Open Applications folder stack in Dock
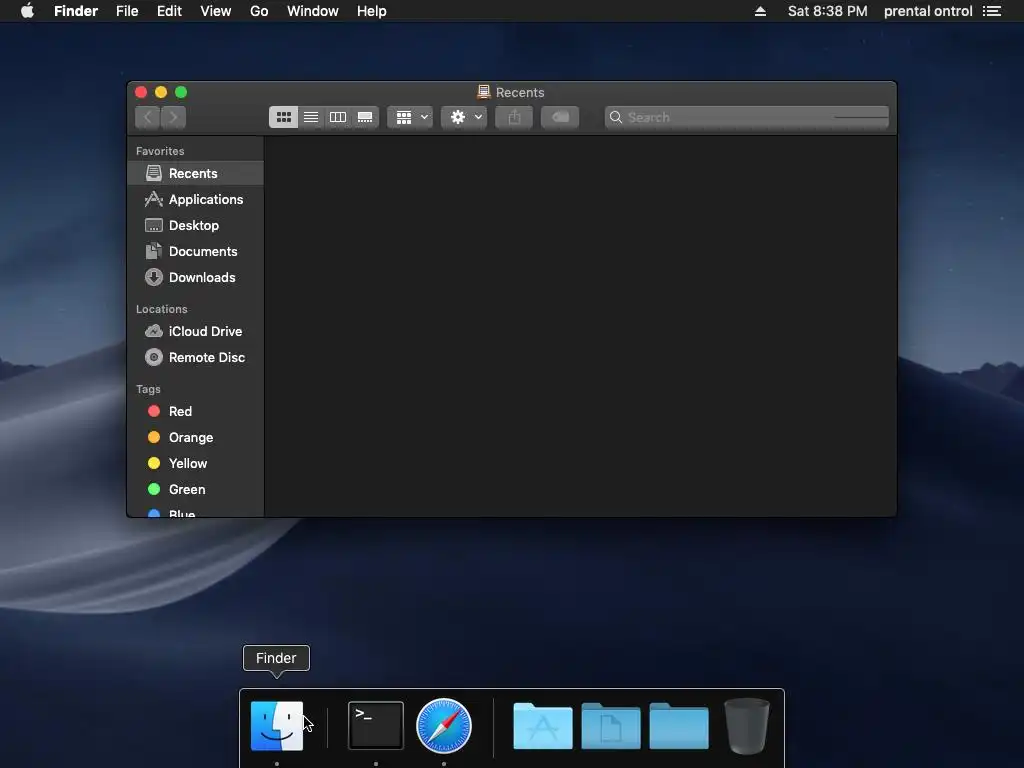 [x=543, y=726]
